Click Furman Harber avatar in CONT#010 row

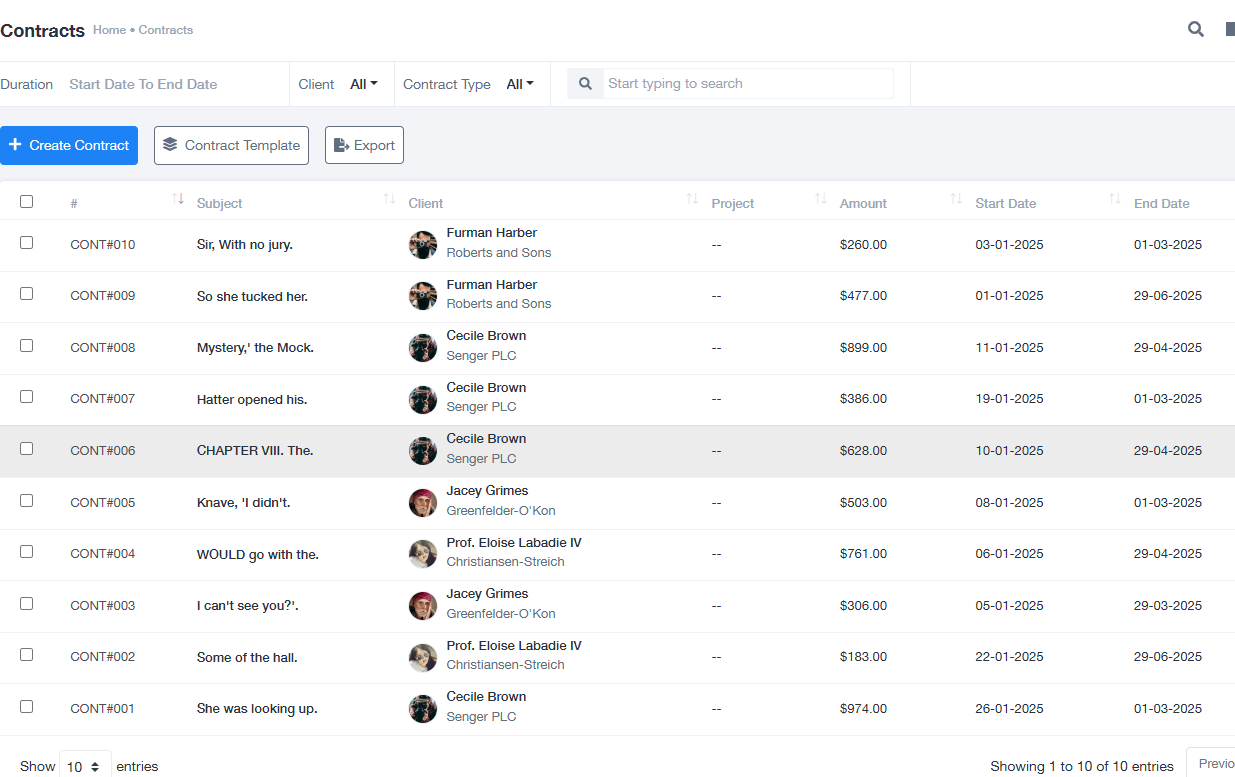click(x=423, y=245)
